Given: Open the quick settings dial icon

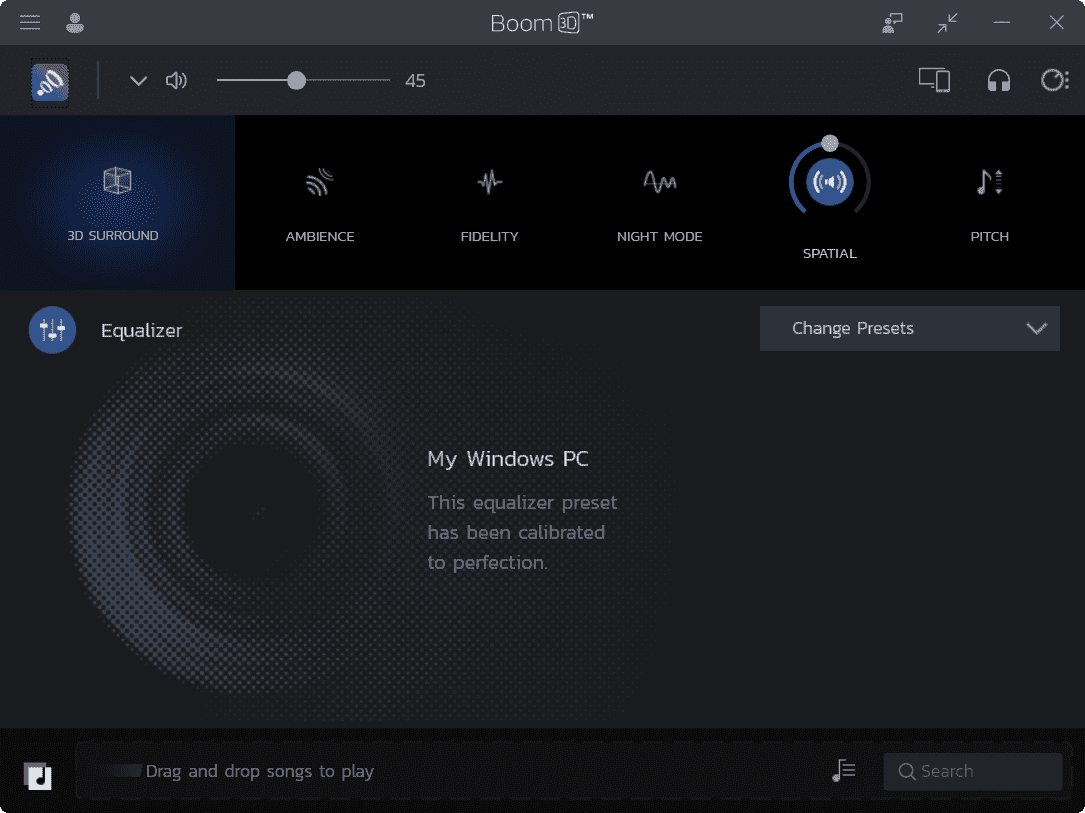Looking at the screenshot, I should [1055, 80].
